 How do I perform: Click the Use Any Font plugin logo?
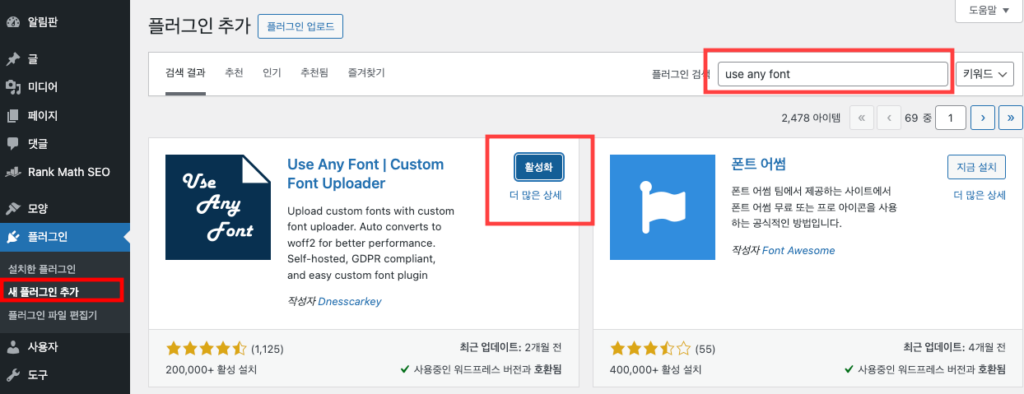tap(218, 207)
